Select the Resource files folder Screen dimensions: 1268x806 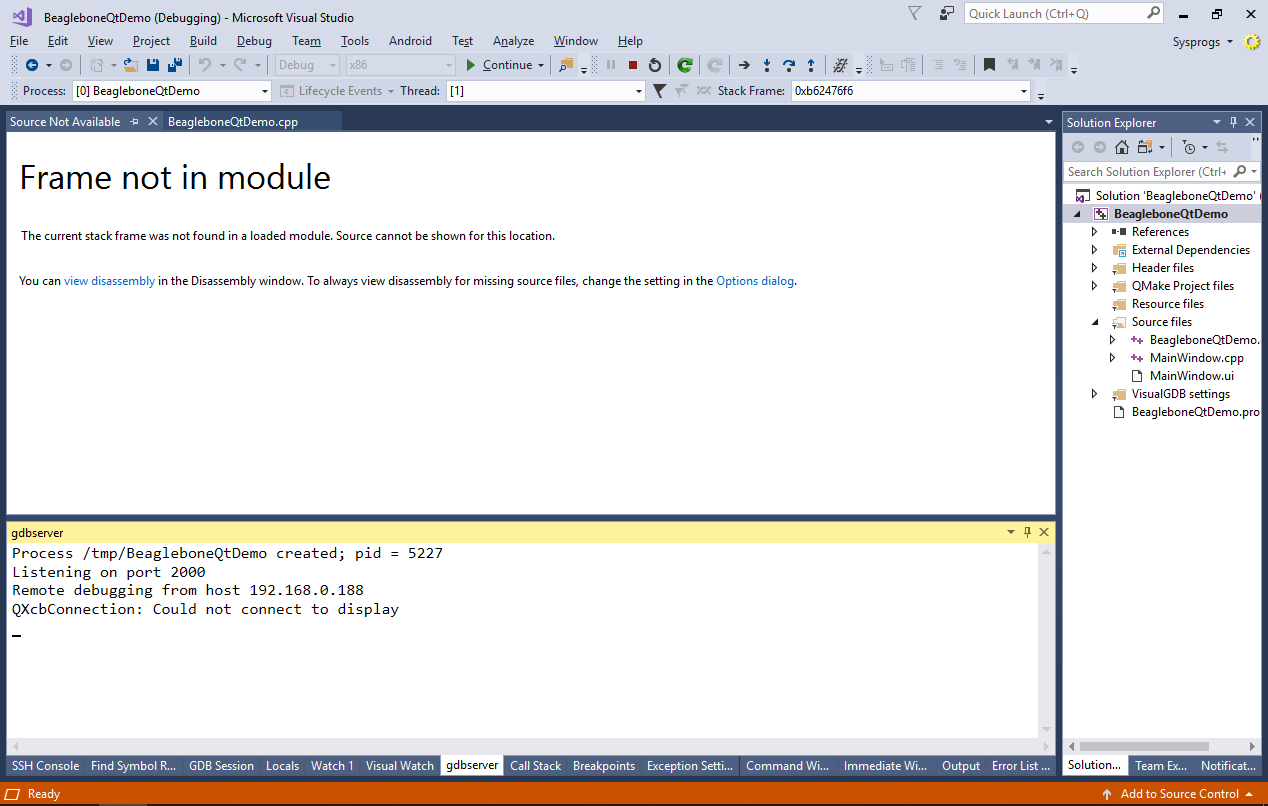1167,304
